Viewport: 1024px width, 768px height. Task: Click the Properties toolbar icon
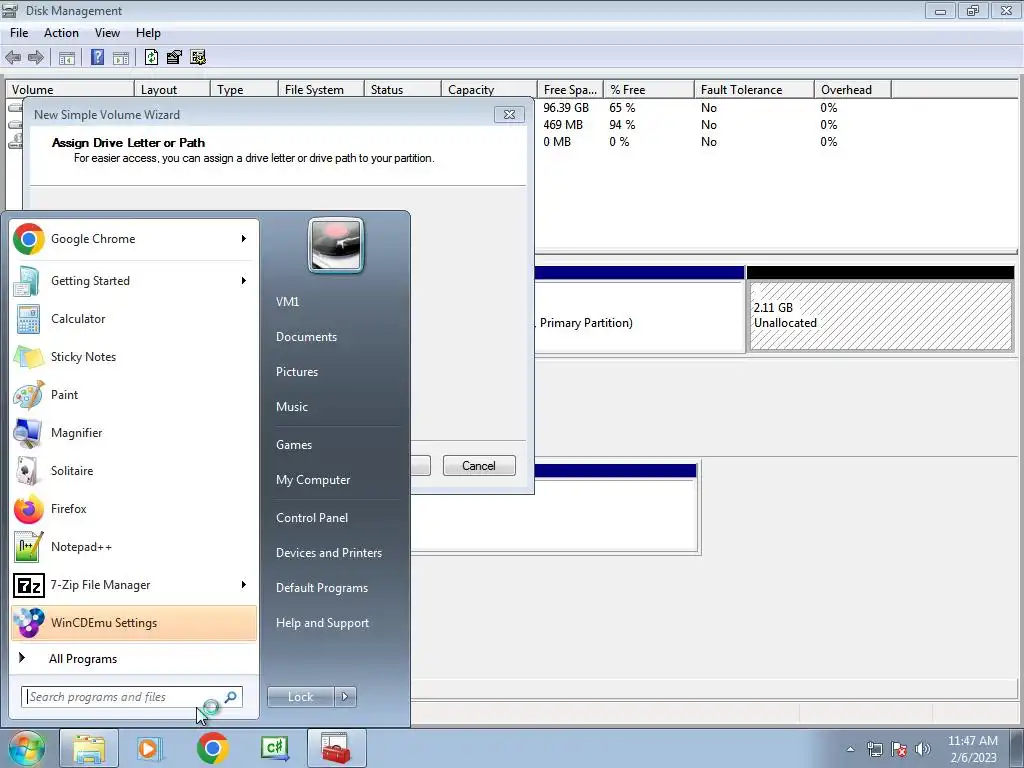(x=174, y=57)
